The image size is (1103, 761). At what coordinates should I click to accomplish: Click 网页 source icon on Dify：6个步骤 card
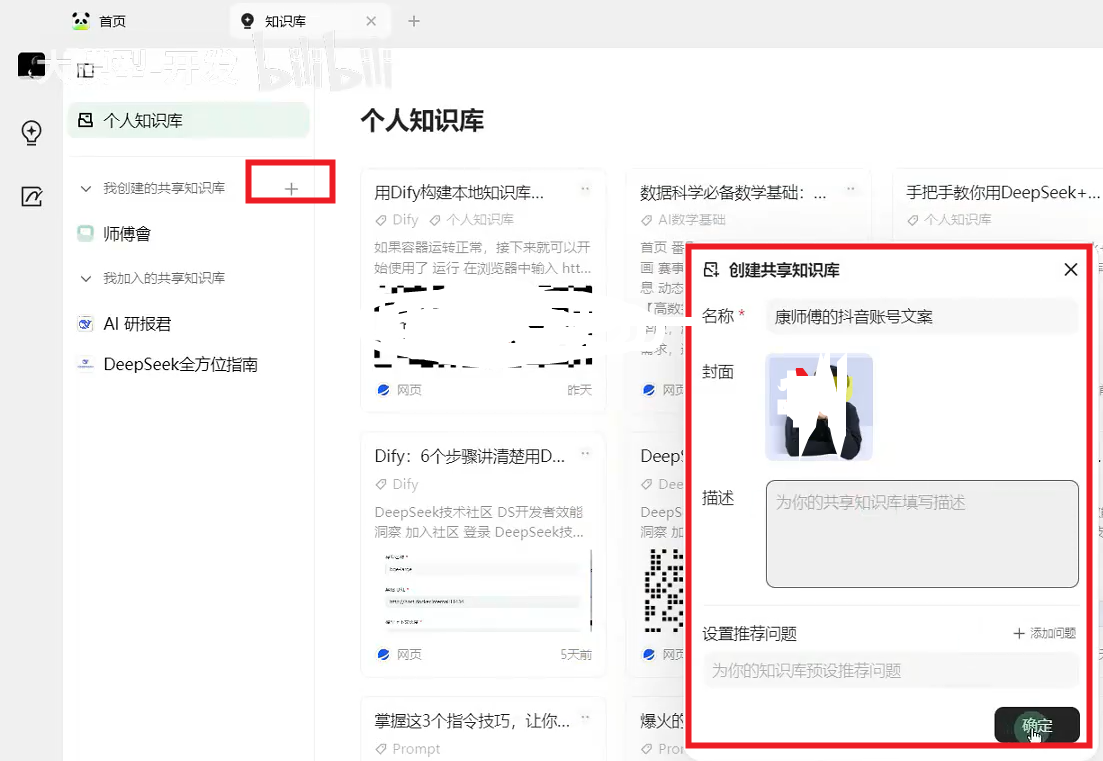click(383, 654)
